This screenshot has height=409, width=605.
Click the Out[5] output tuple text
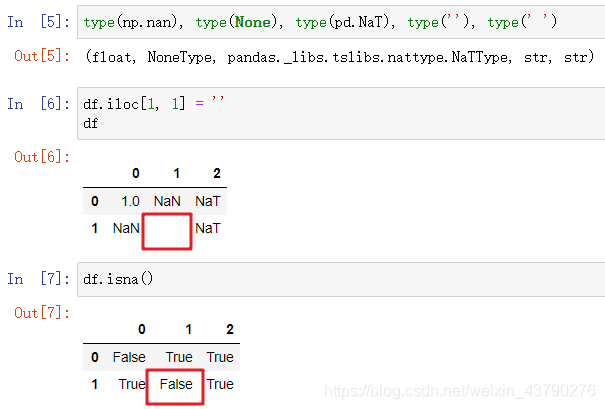pyautogui.click(x=338, y=57)
